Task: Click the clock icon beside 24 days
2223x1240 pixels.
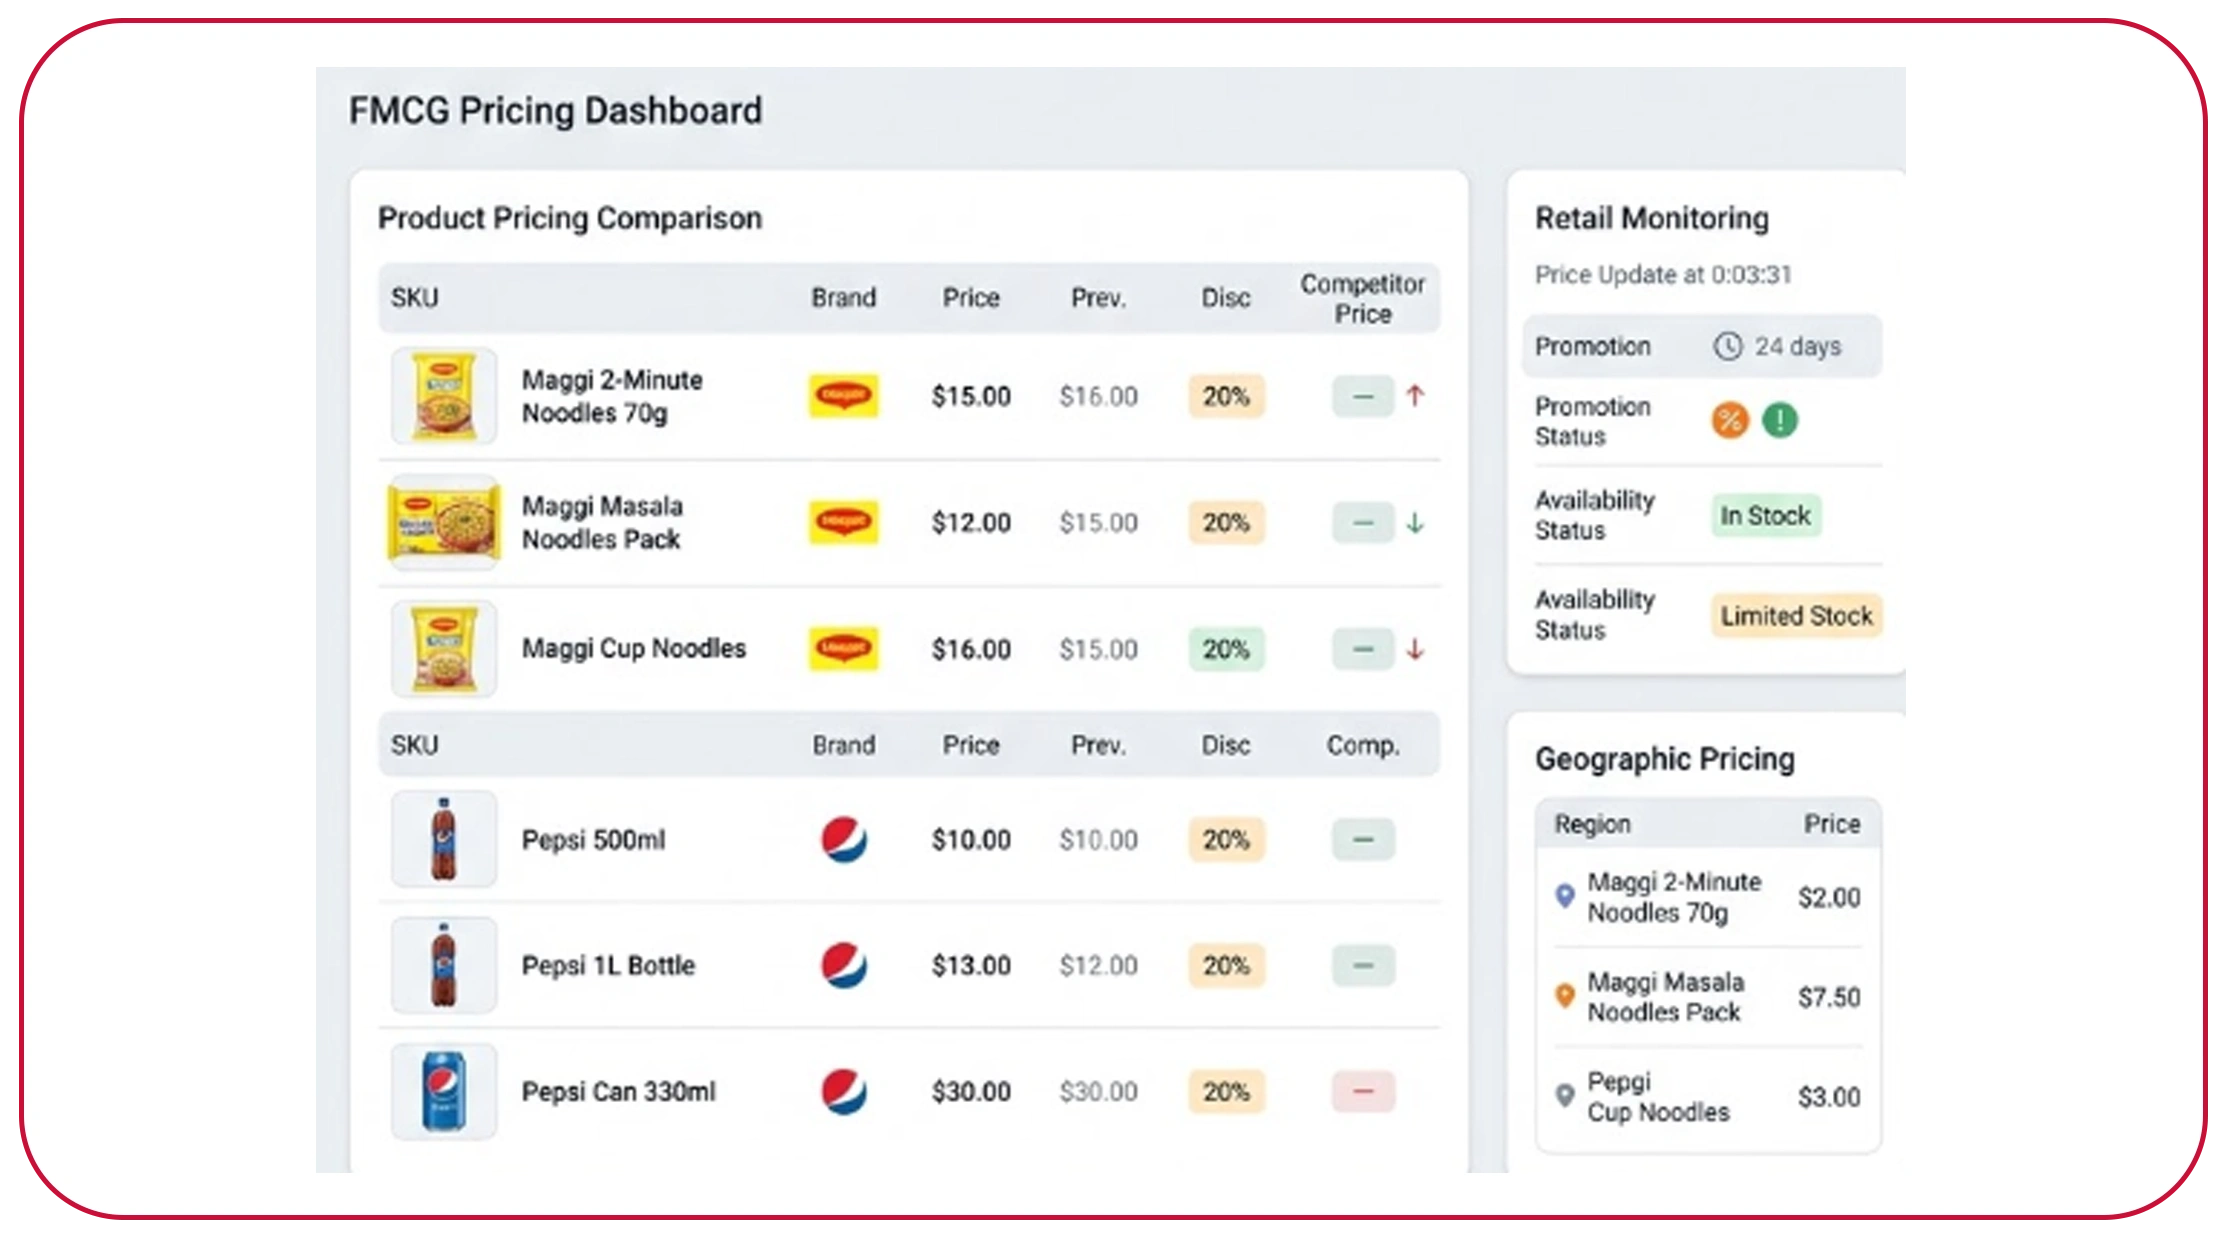Action: pyautogui.click(x=1728, y=346)
